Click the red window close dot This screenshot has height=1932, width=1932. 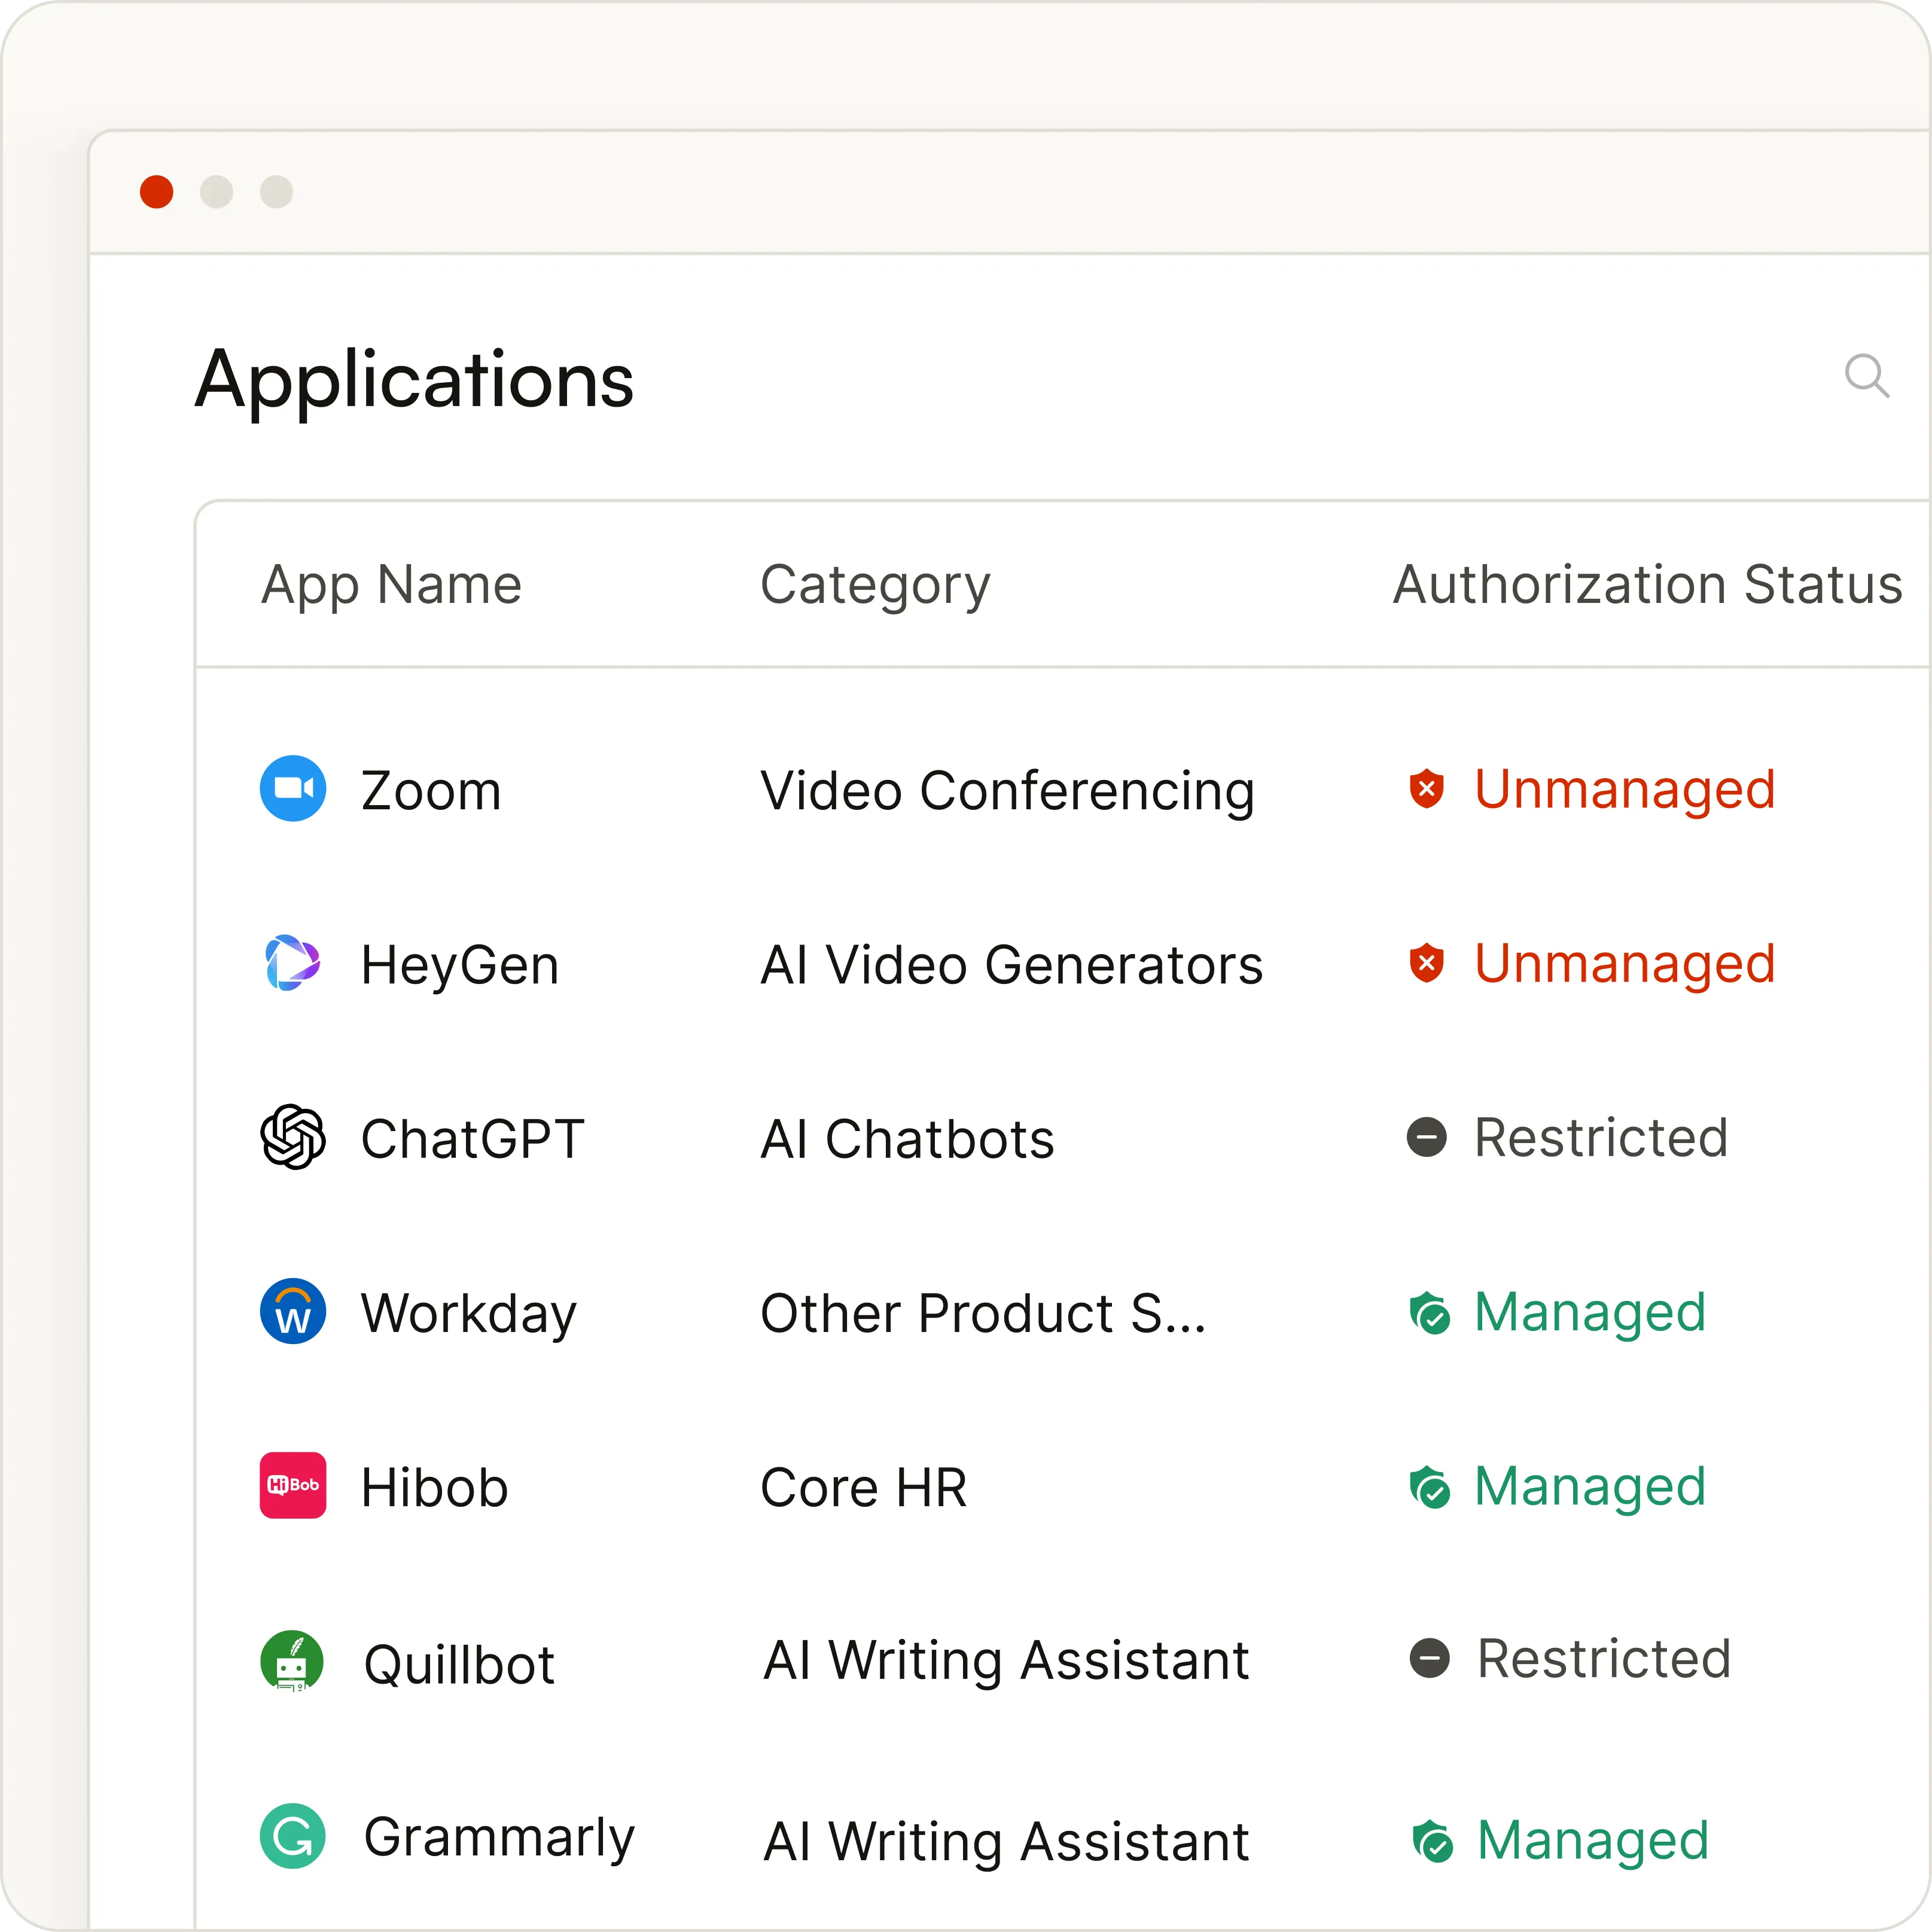(x=157, y=191)
